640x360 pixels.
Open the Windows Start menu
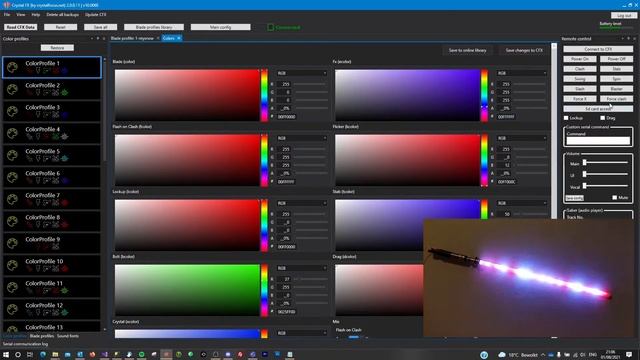point(6,355)
